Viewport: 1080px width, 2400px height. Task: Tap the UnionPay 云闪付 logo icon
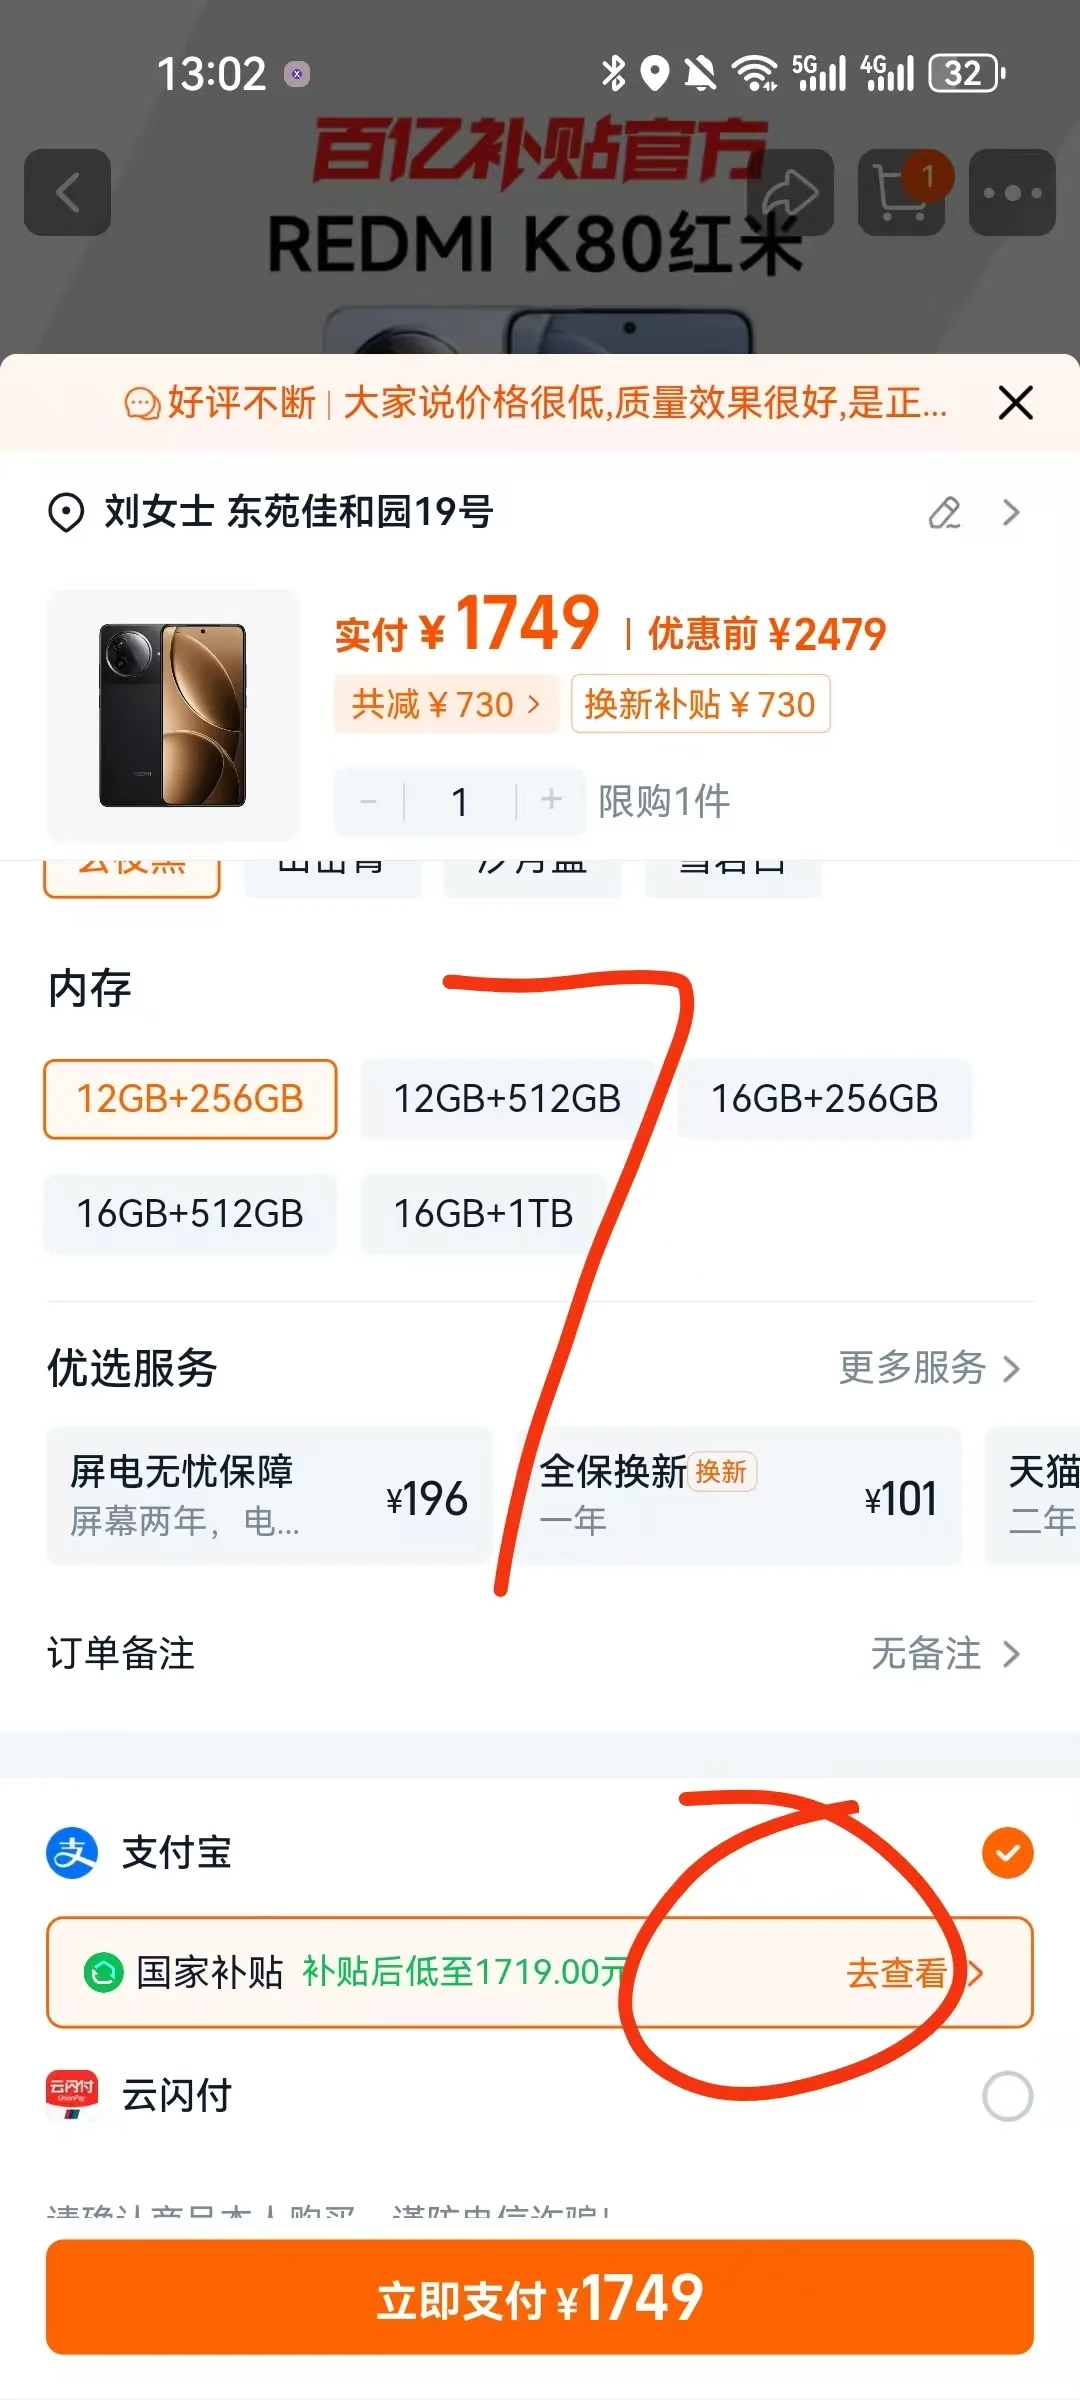click(x=72, y=2095)
